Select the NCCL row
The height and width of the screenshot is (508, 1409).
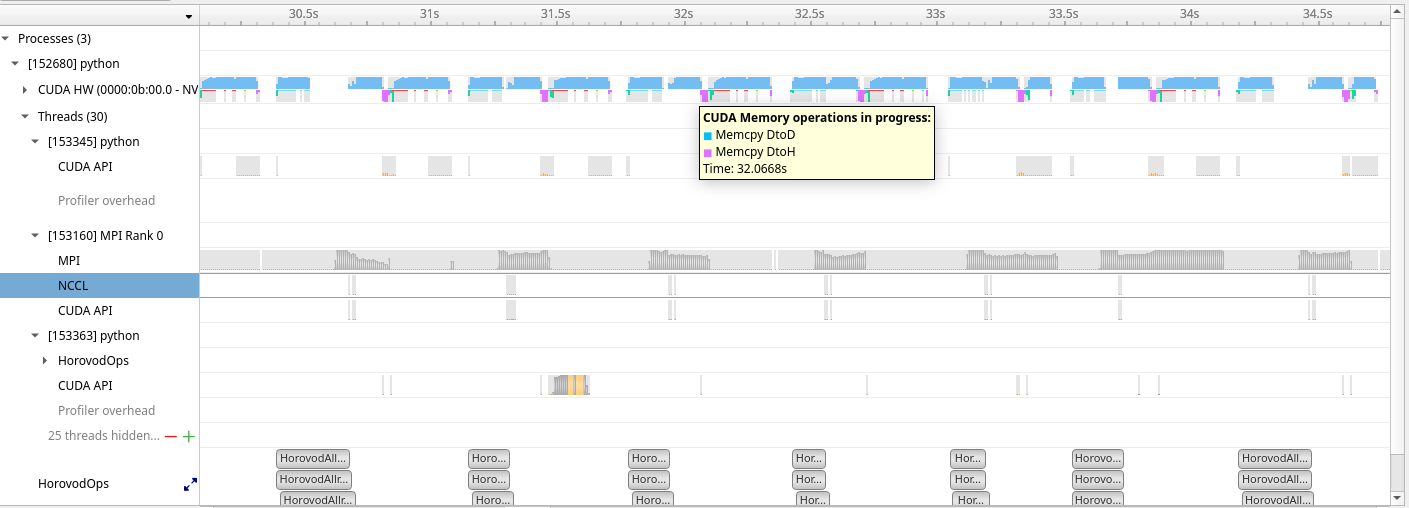100,286
